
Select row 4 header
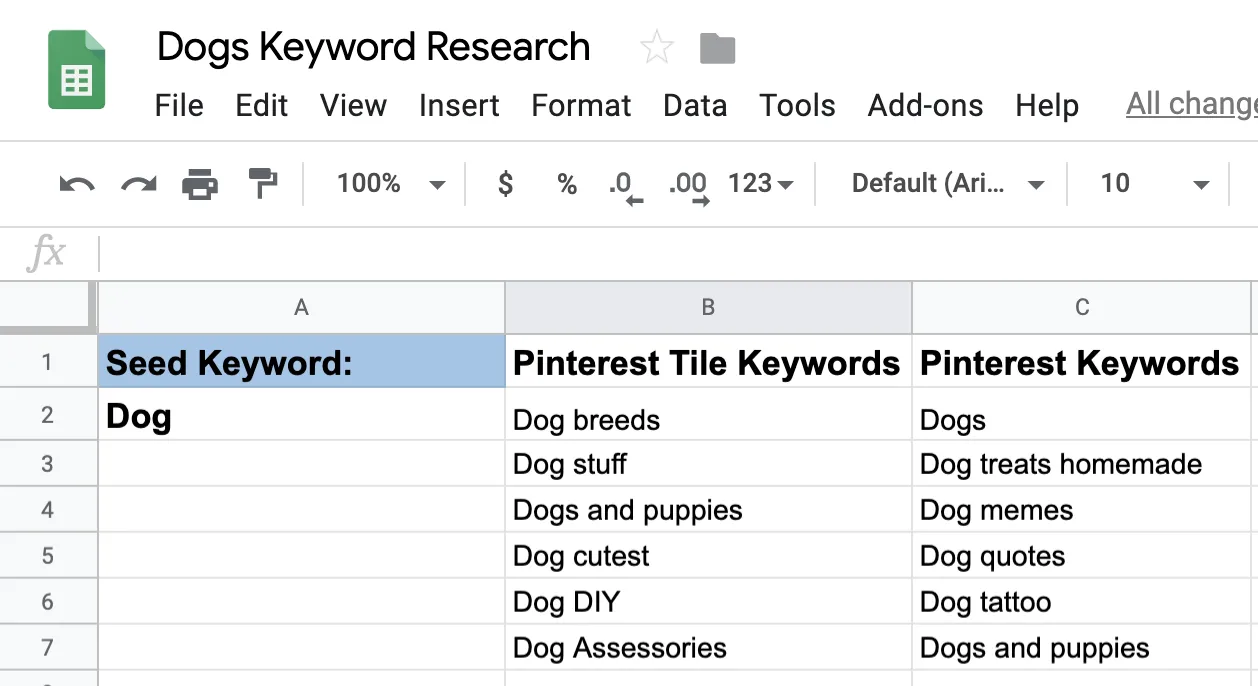[48, 510]
